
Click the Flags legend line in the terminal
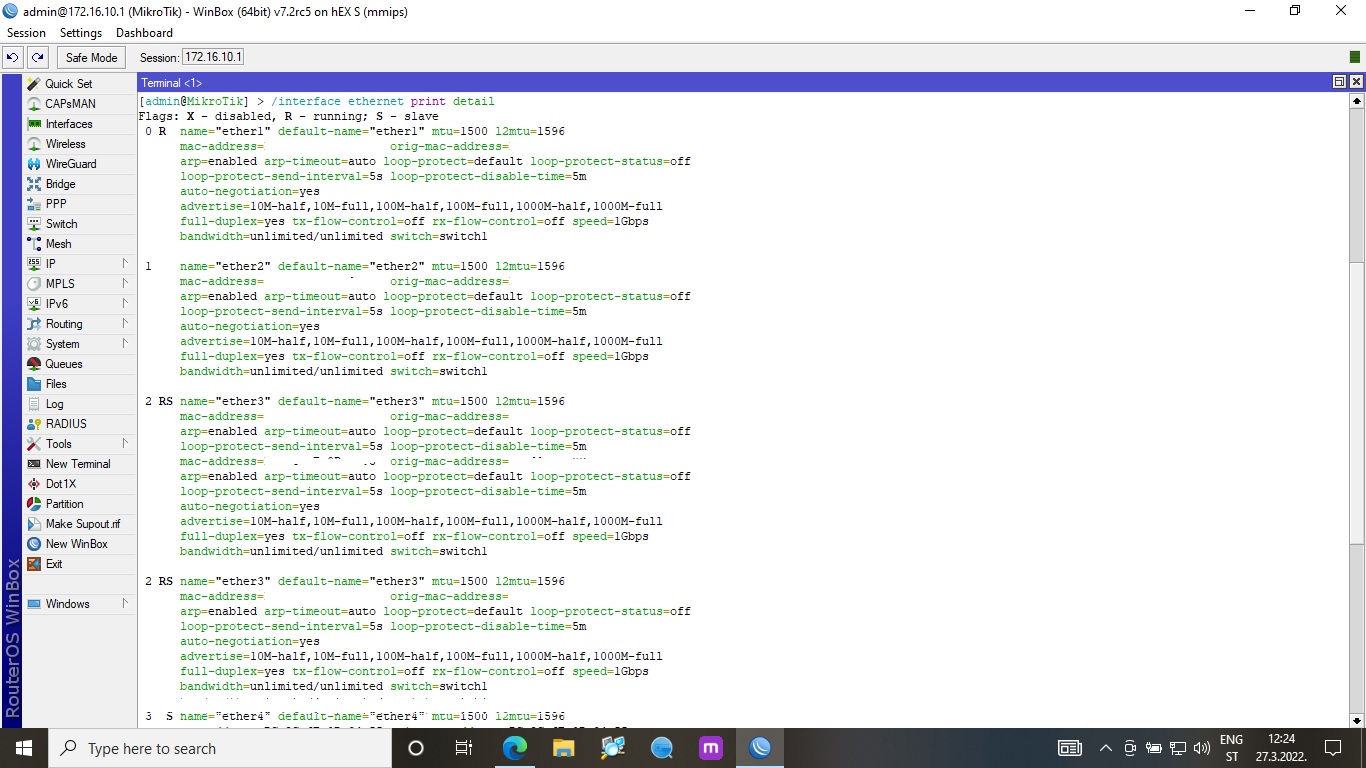coord(288,117)
